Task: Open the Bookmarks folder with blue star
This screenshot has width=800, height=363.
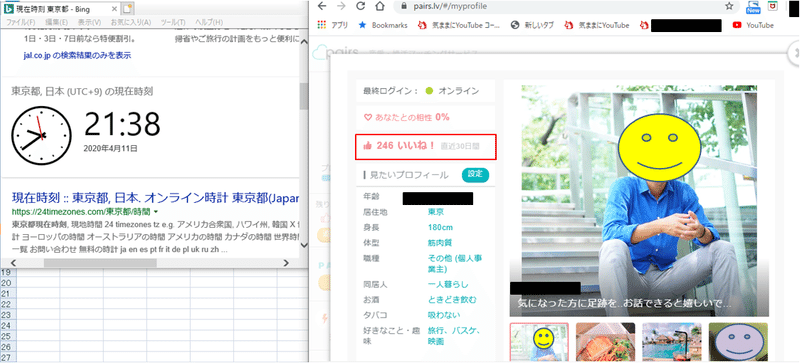Action: (x=383, y=25)
